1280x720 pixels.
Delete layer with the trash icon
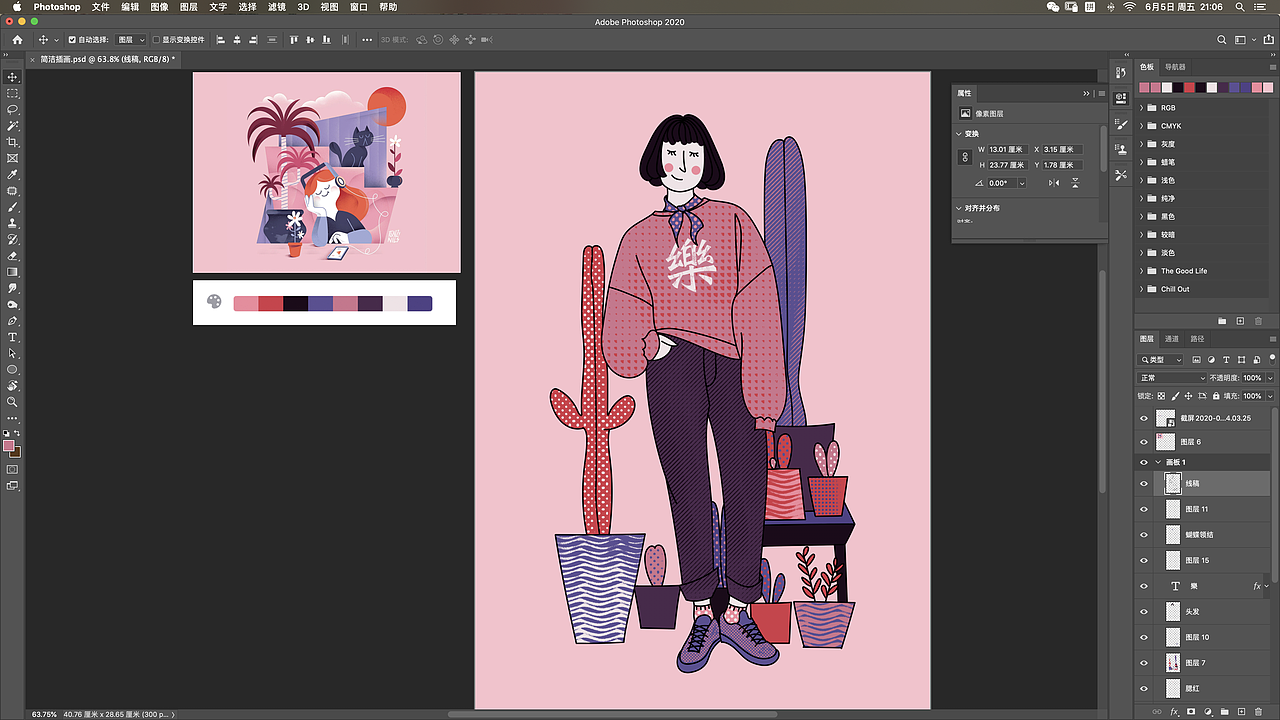click(x=1259, y=712)
